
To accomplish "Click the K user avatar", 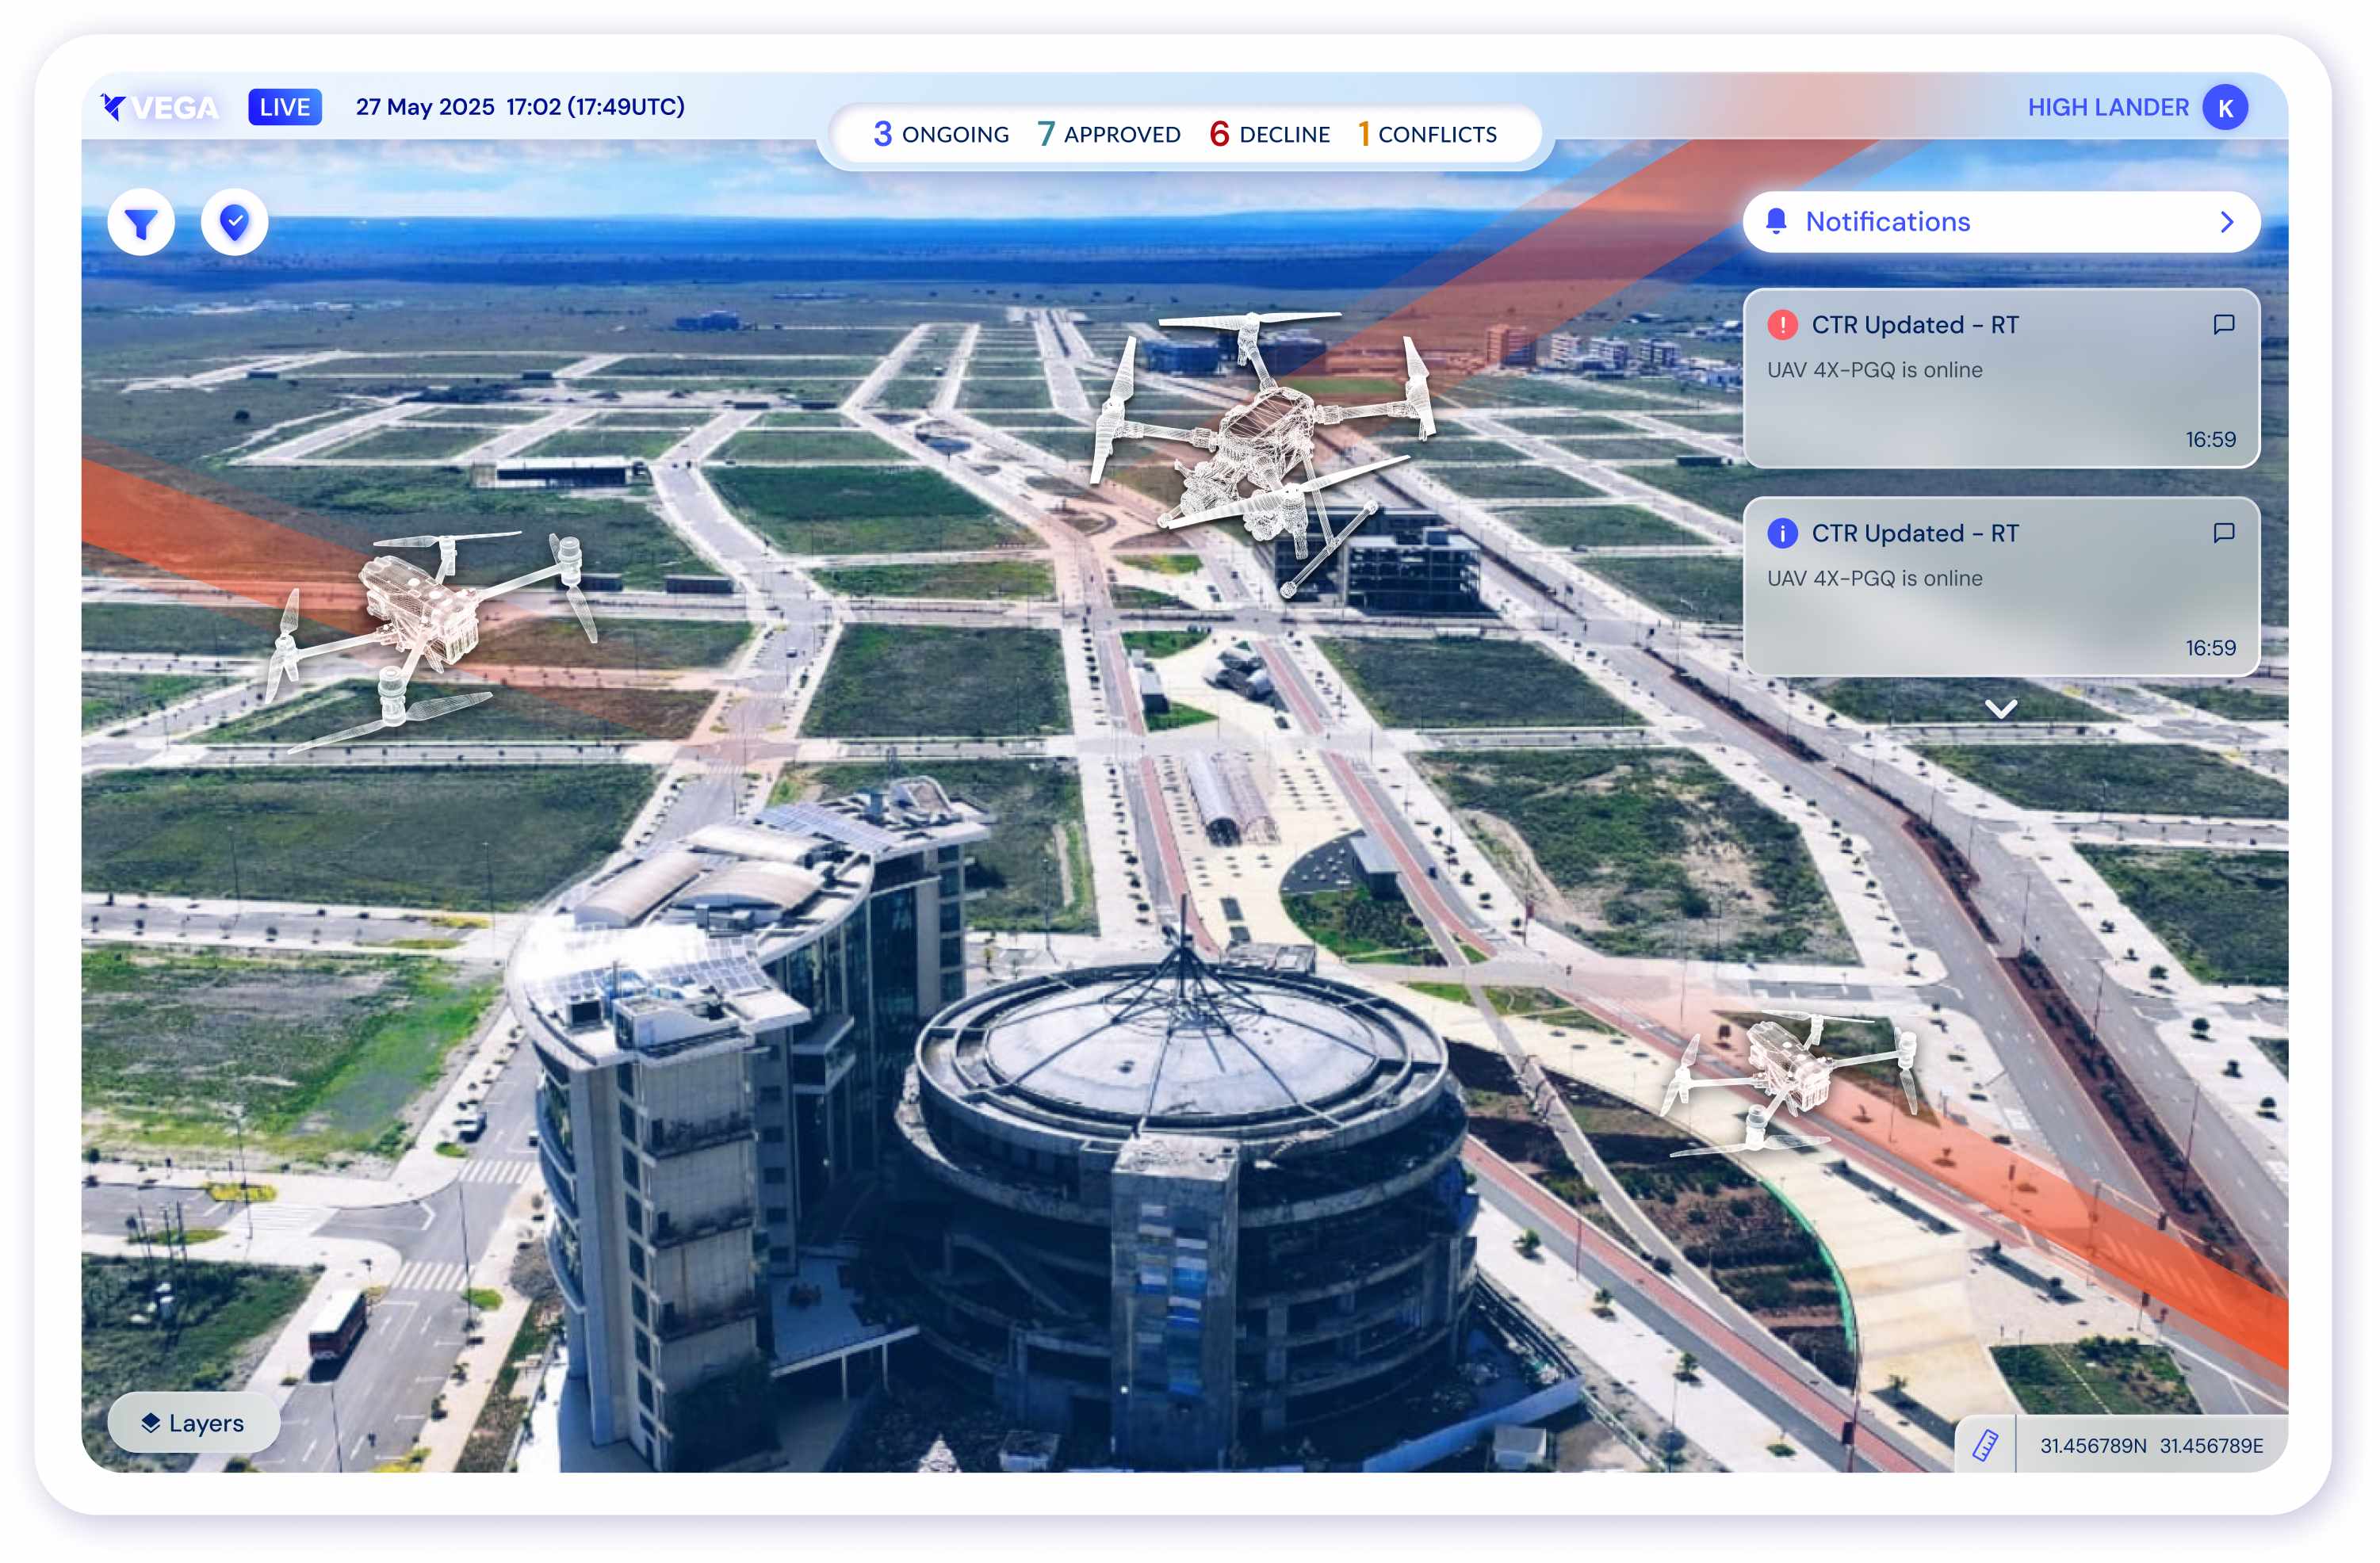I will [2225, 108].
